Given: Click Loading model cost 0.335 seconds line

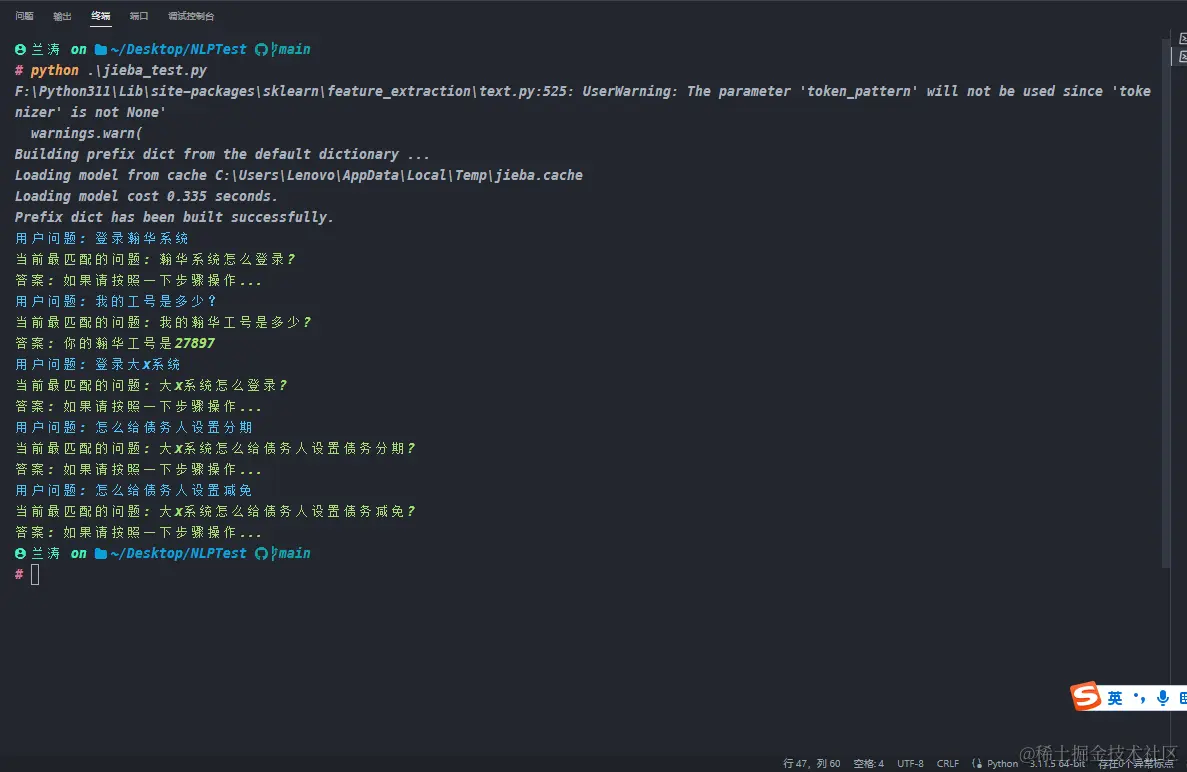Looking at the screenshot, I should click(x=146, y=196).
